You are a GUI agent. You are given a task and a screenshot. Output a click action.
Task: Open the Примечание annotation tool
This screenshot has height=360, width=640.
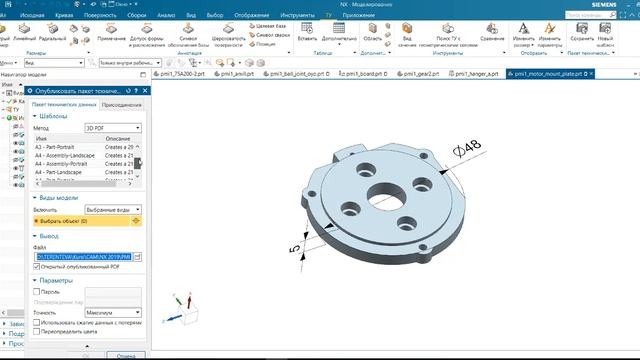(111, 32)
